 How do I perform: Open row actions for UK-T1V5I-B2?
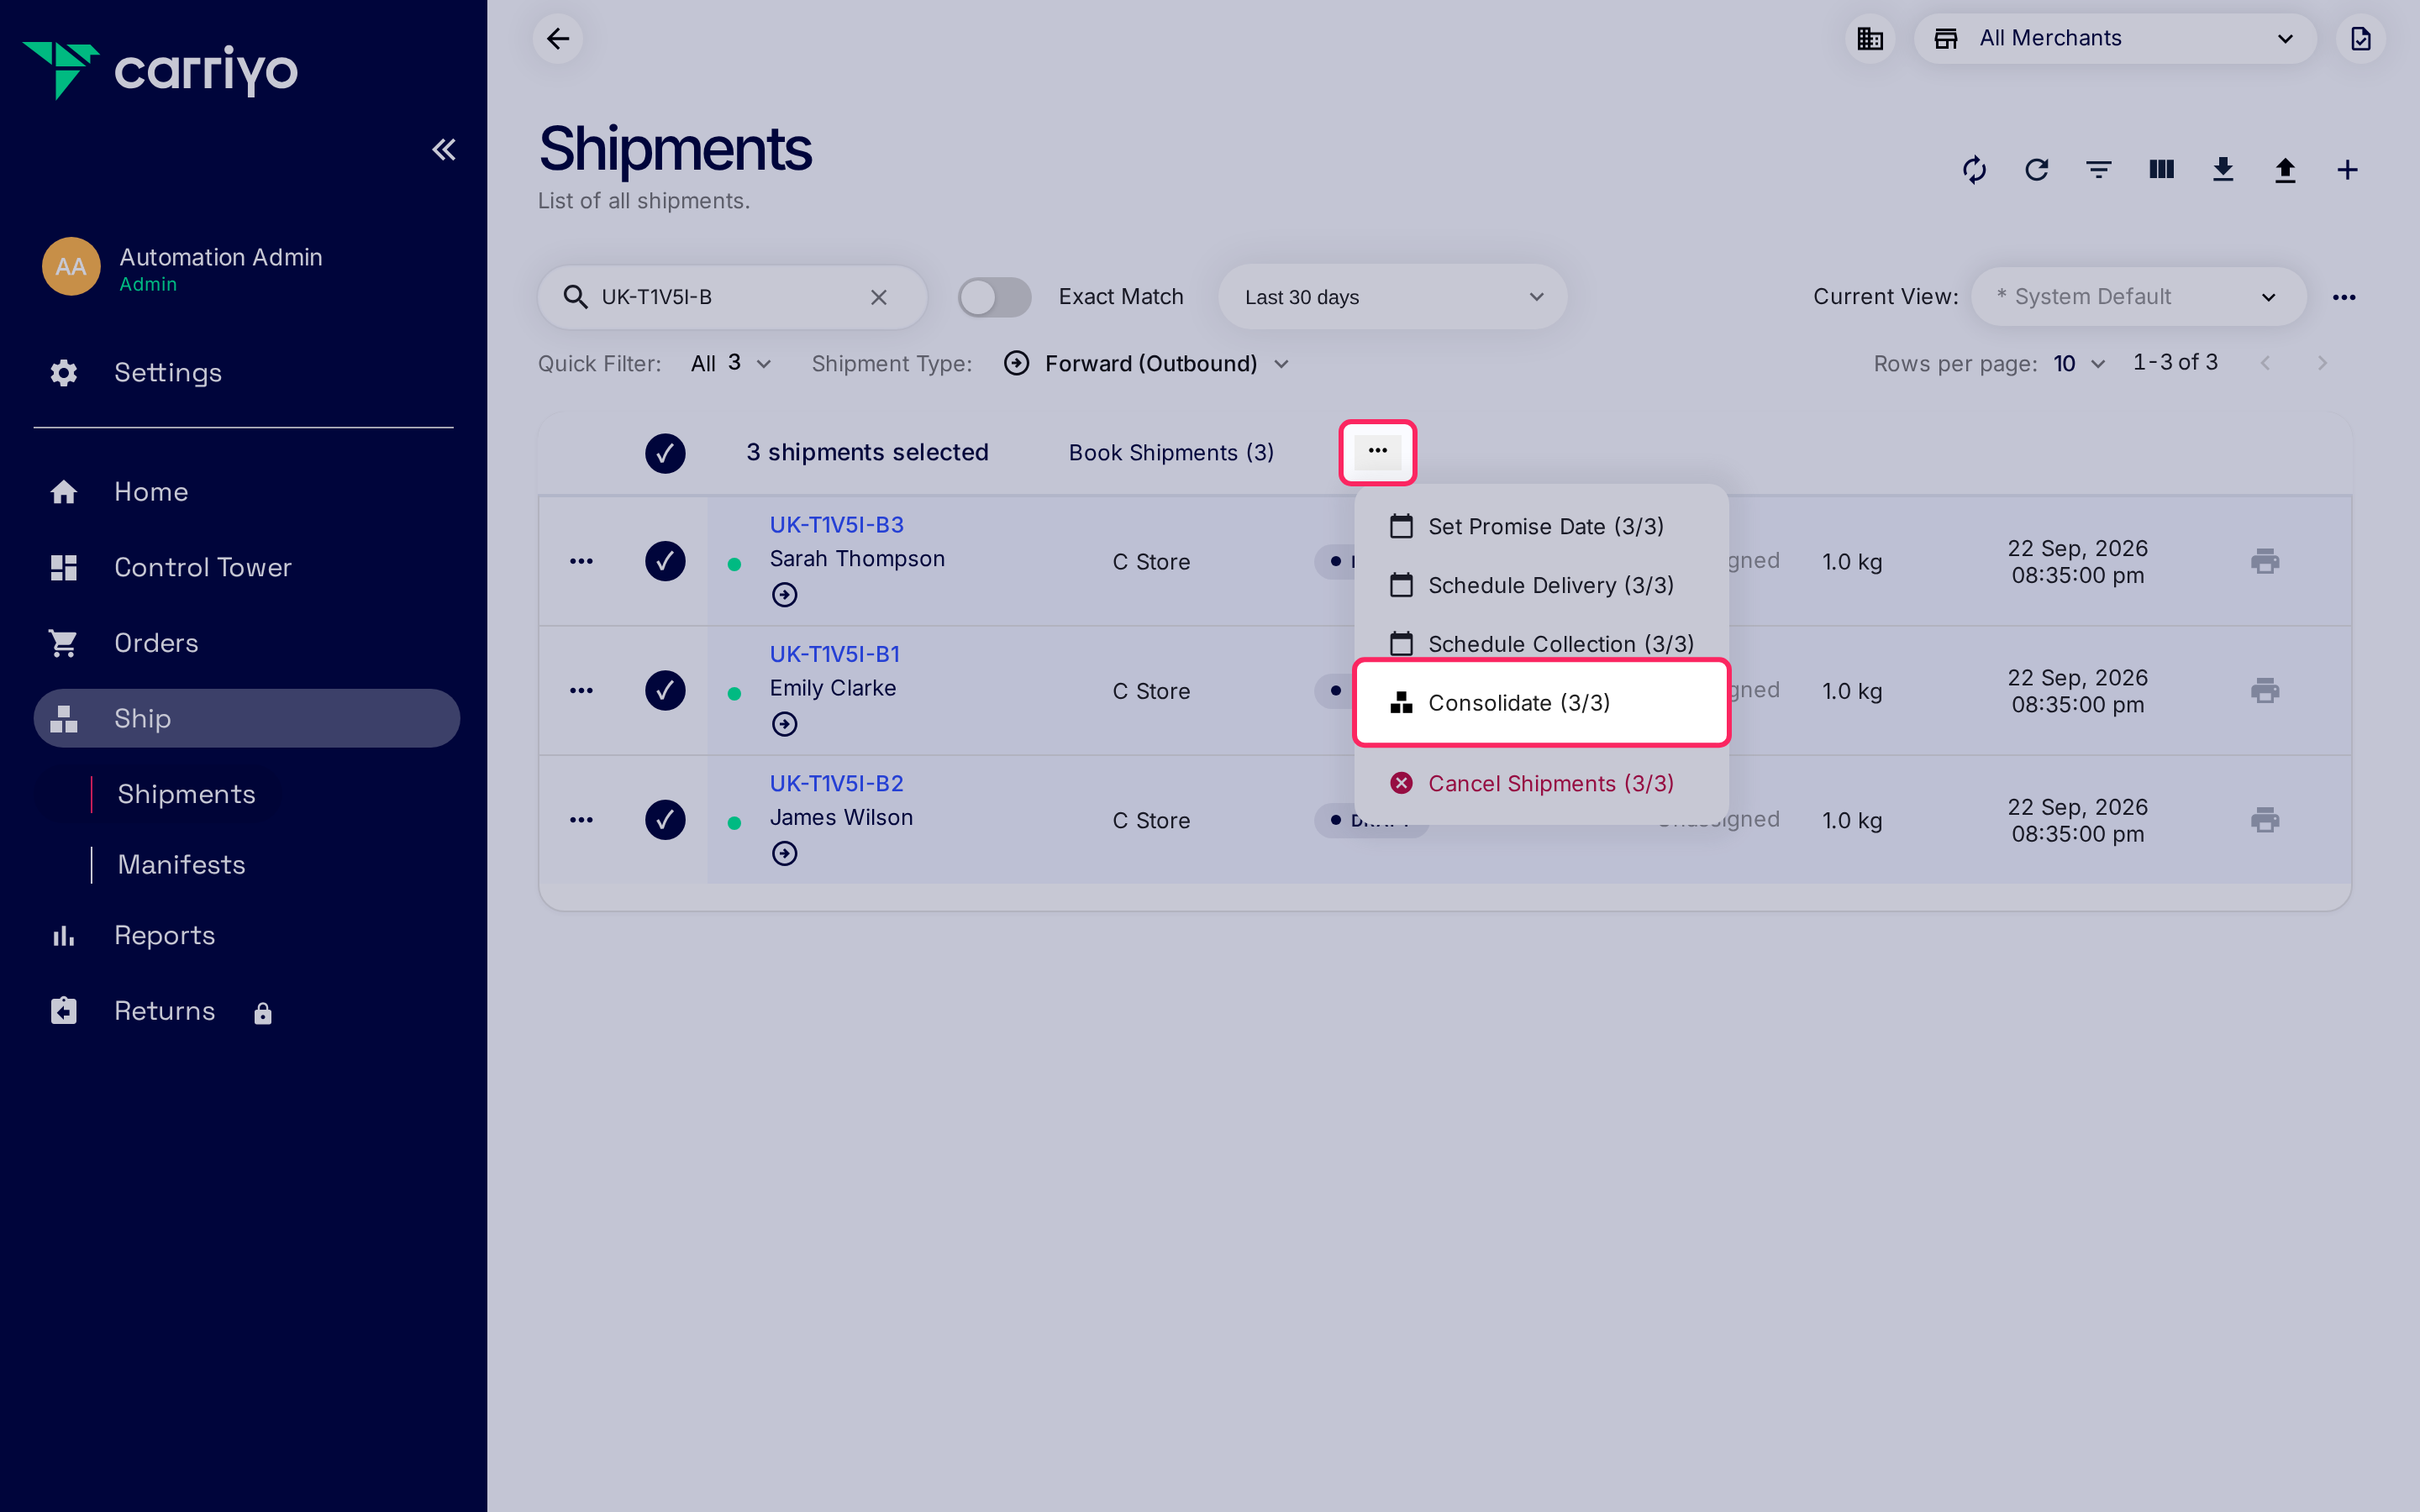click(581, 820)
